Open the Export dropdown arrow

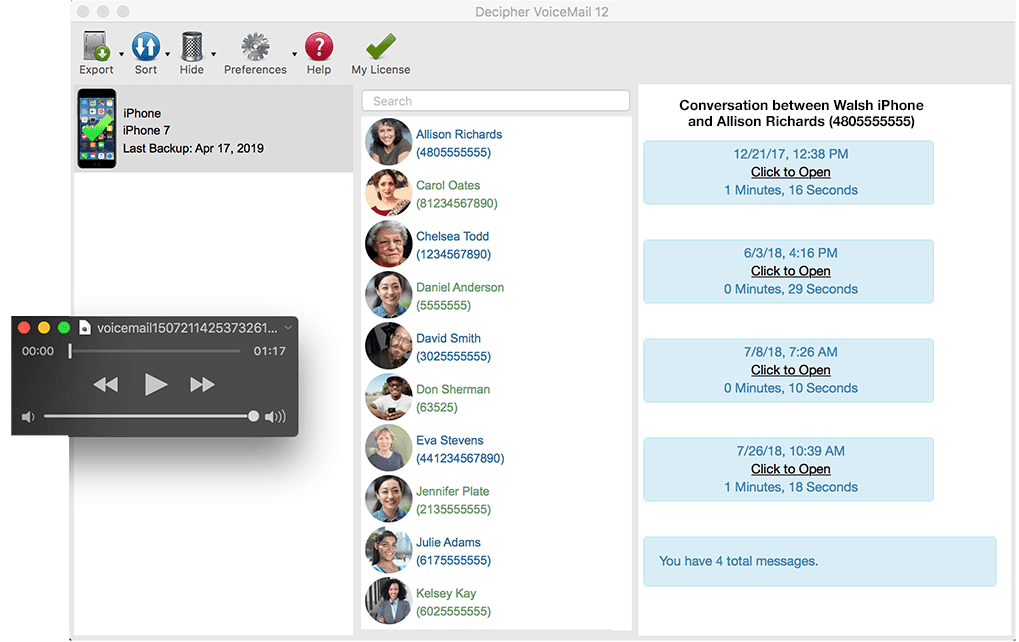pos(121,53)
